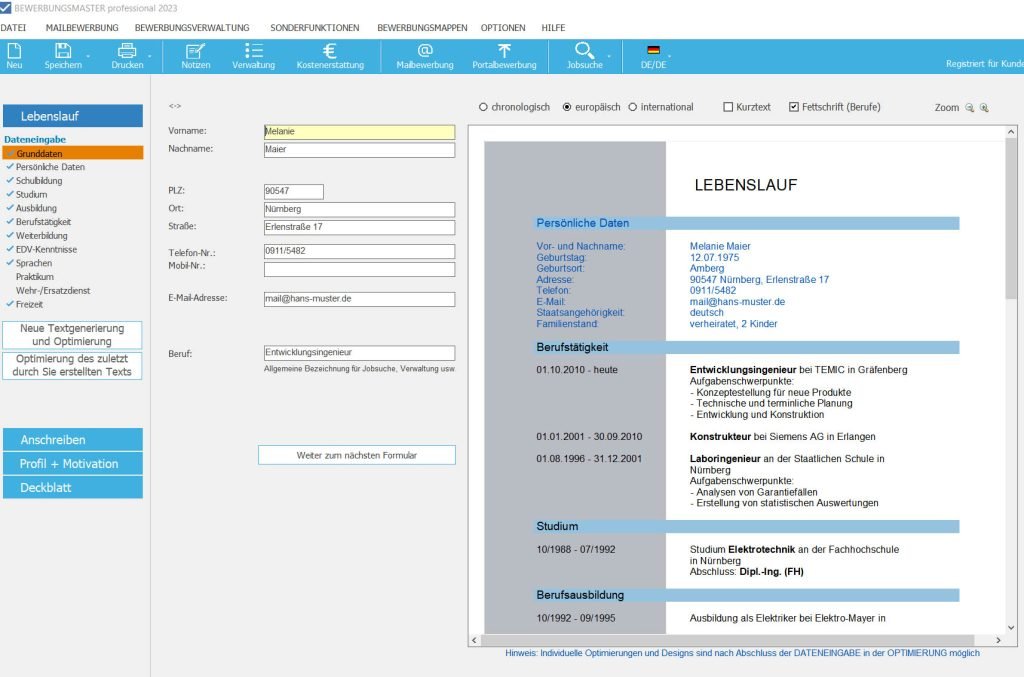Viewport: 1024px width, 677px height.
Task: Open the MAILBEWERBUNG menu
Action: [82, 27]
